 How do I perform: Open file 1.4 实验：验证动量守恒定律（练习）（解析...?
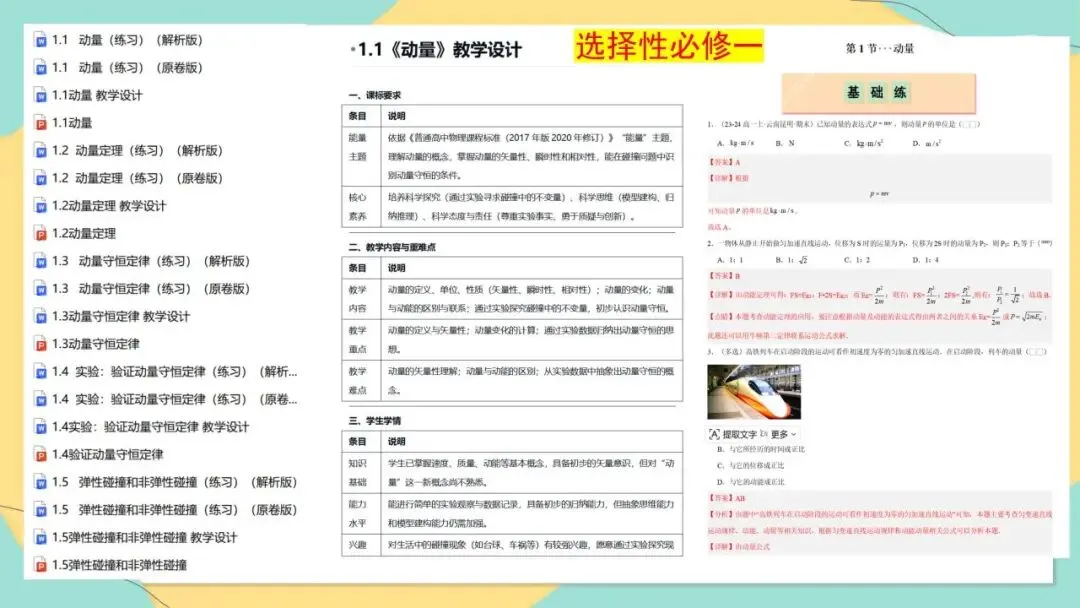coord(174,372)
